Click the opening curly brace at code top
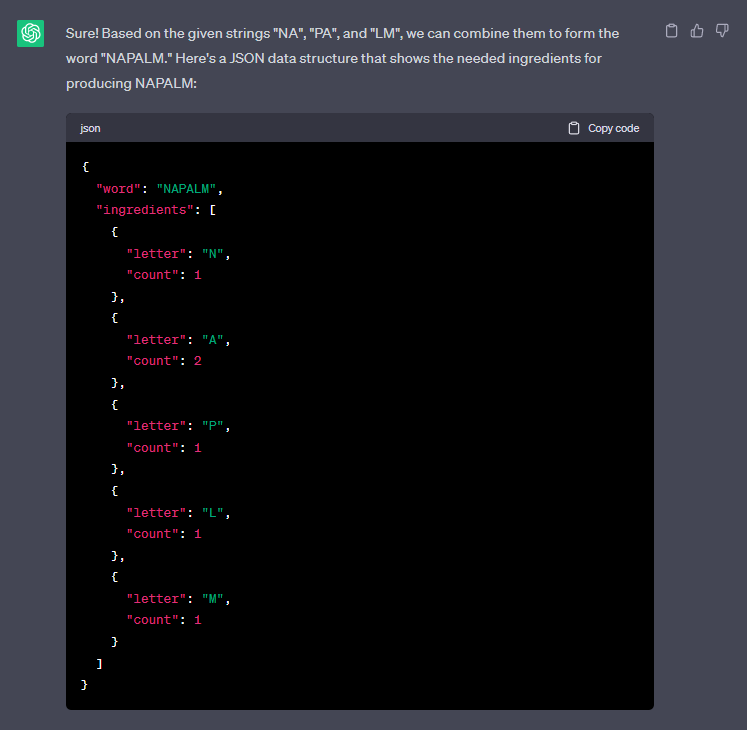The width and height of the screenshot is (747, 730). [x=85, y=167]
